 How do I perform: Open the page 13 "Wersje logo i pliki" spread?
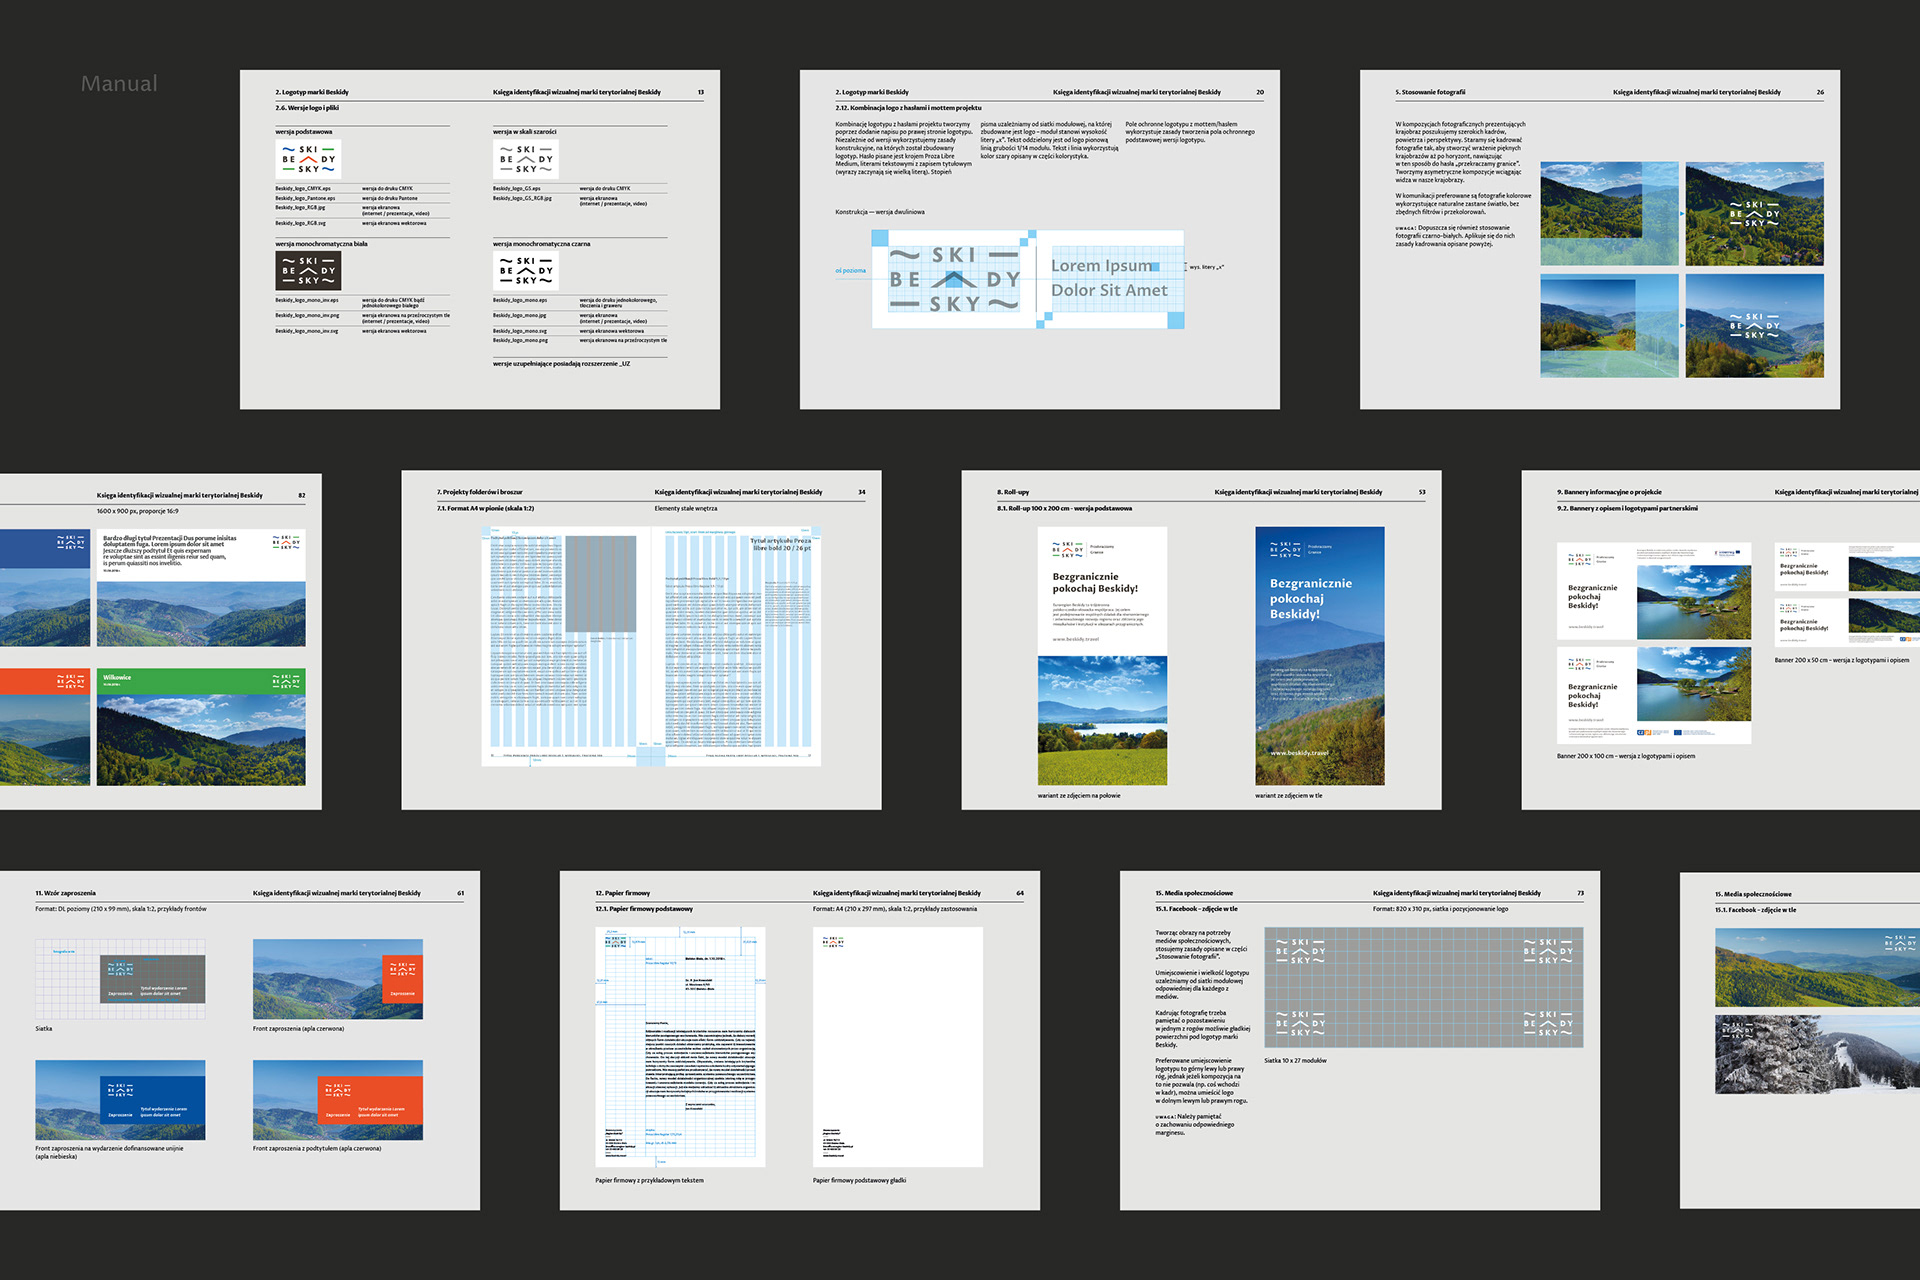coord(480,239)
